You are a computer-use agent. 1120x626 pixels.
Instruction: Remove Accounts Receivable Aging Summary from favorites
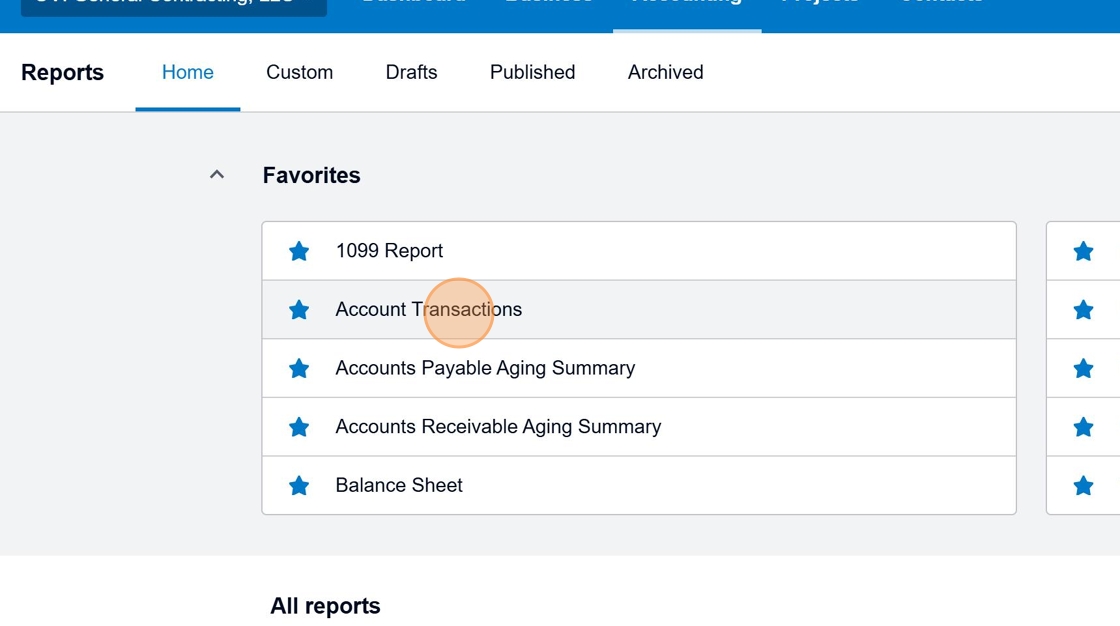click(299, 427)
